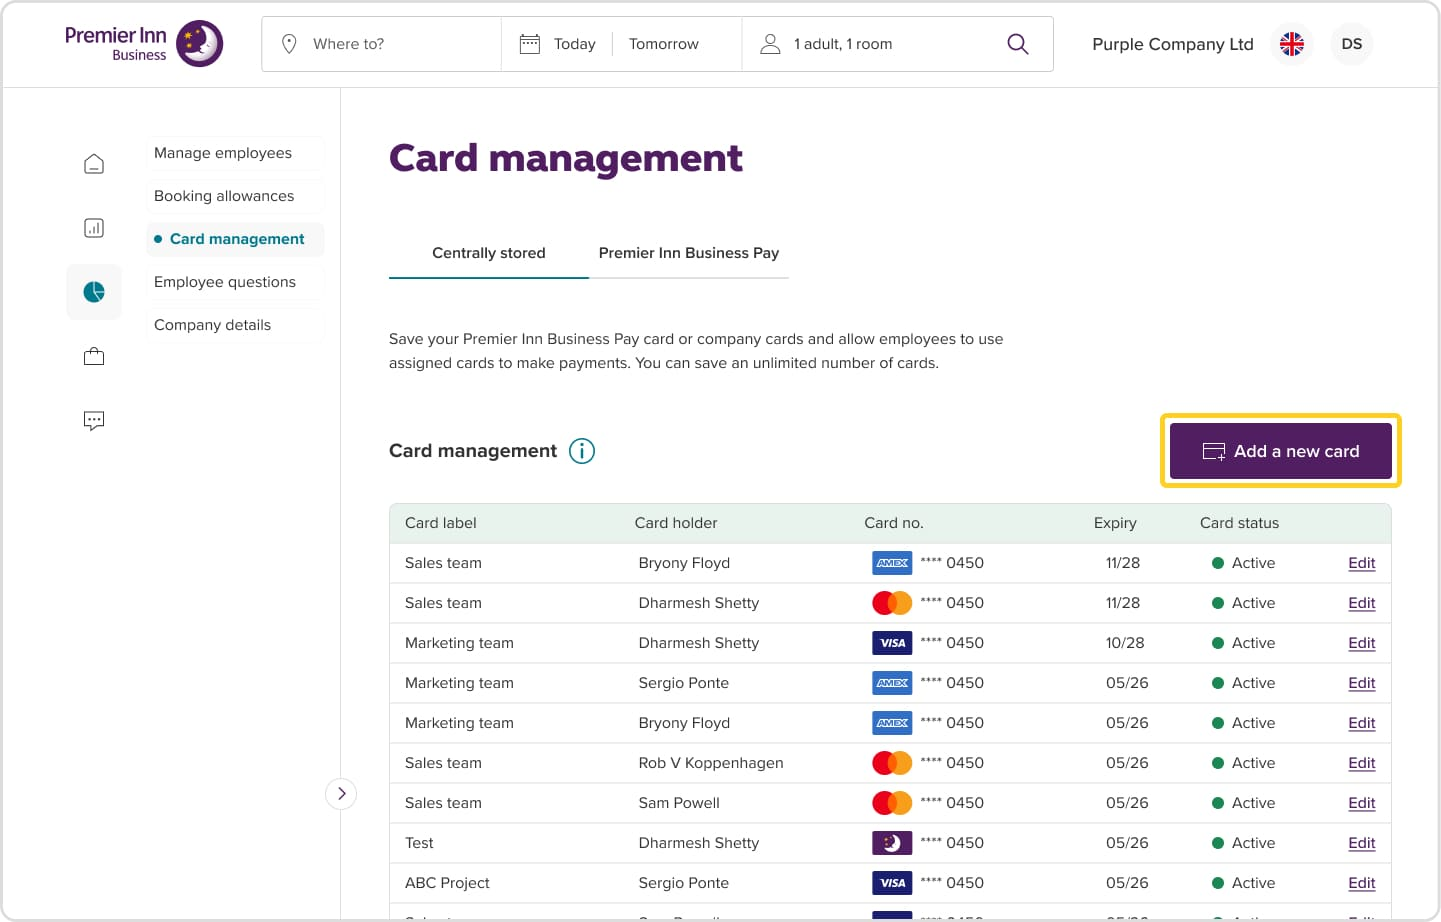Select the Today check-in date
This screenshot has height=922, width=1441.
pyautogui.click(x=575, y=44)
